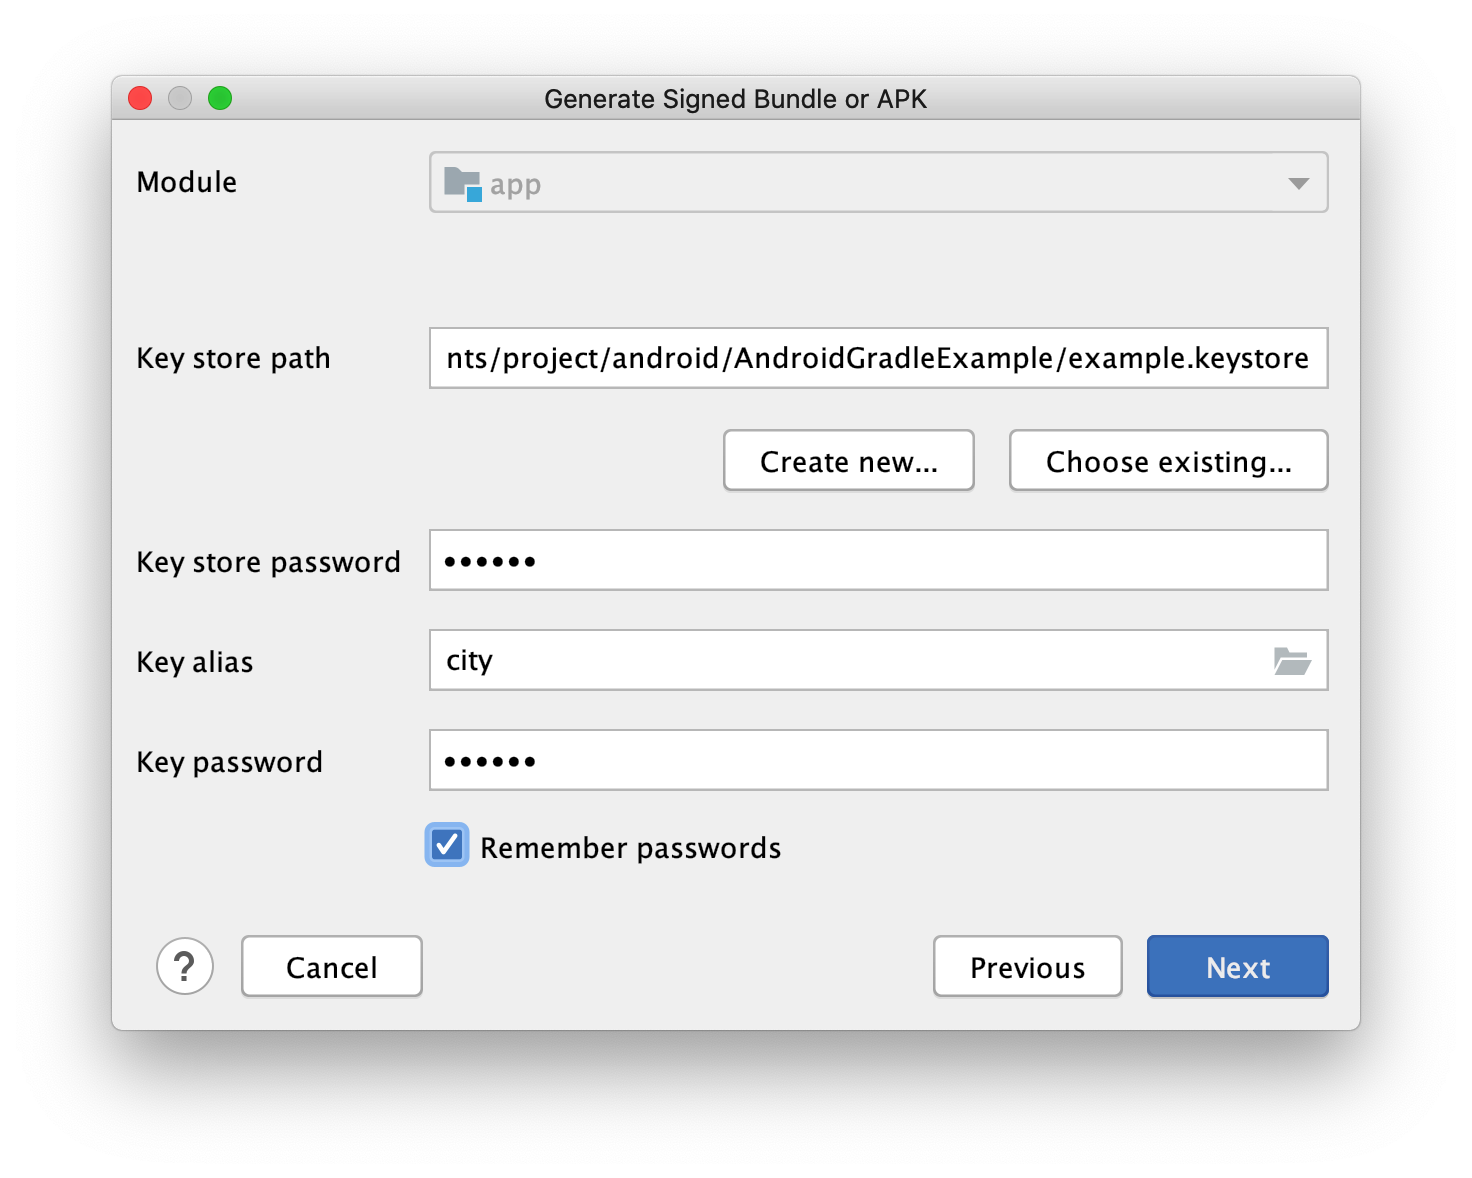Click the Key store password label

pos(268,562)
